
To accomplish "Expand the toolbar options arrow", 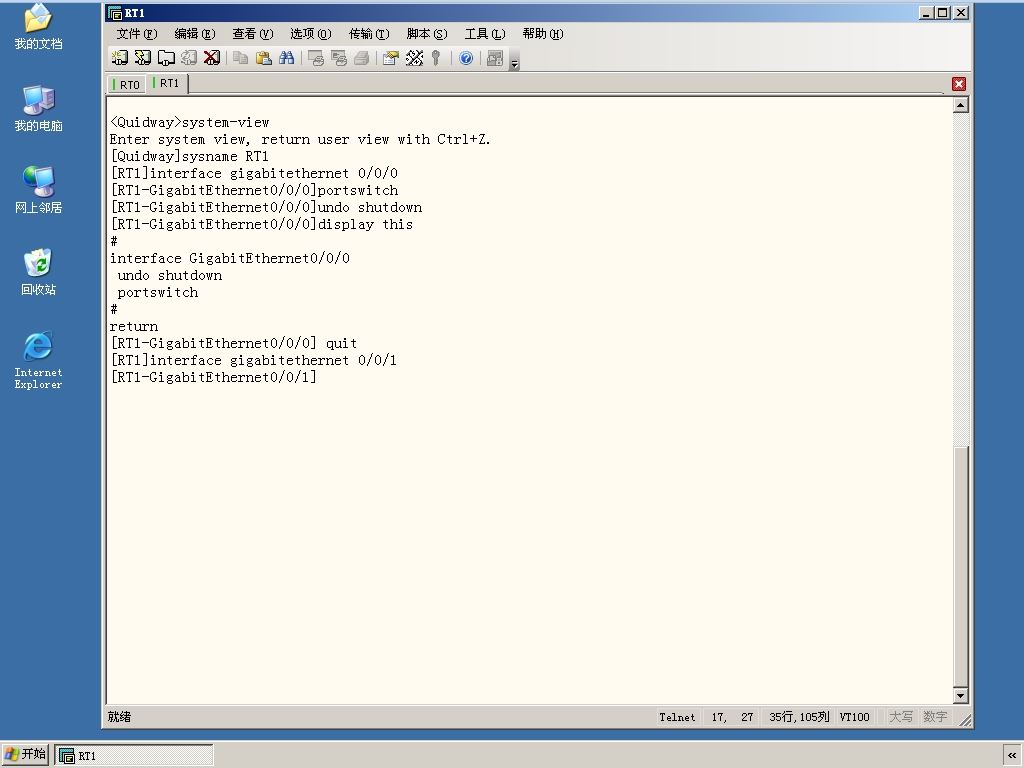I will pyautogui.click(x=515, y=63).
